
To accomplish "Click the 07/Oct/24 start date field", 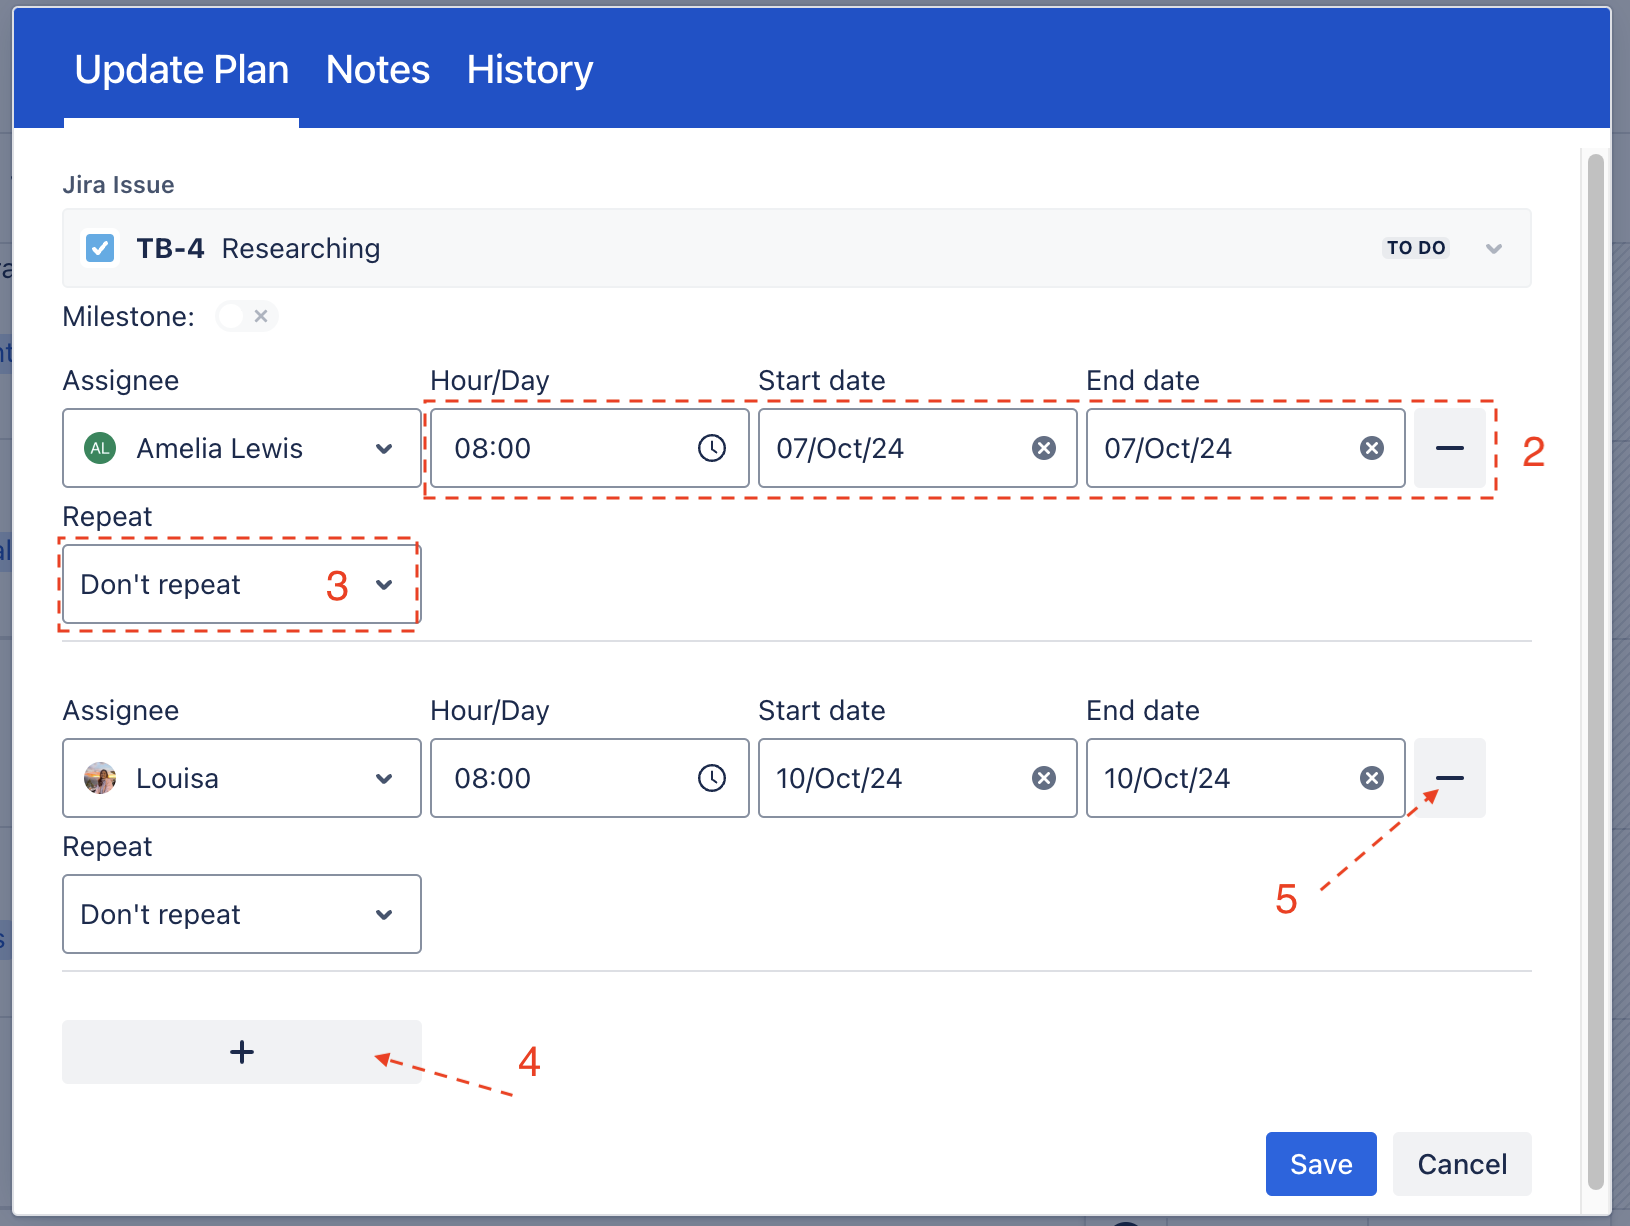I will 918,448.
